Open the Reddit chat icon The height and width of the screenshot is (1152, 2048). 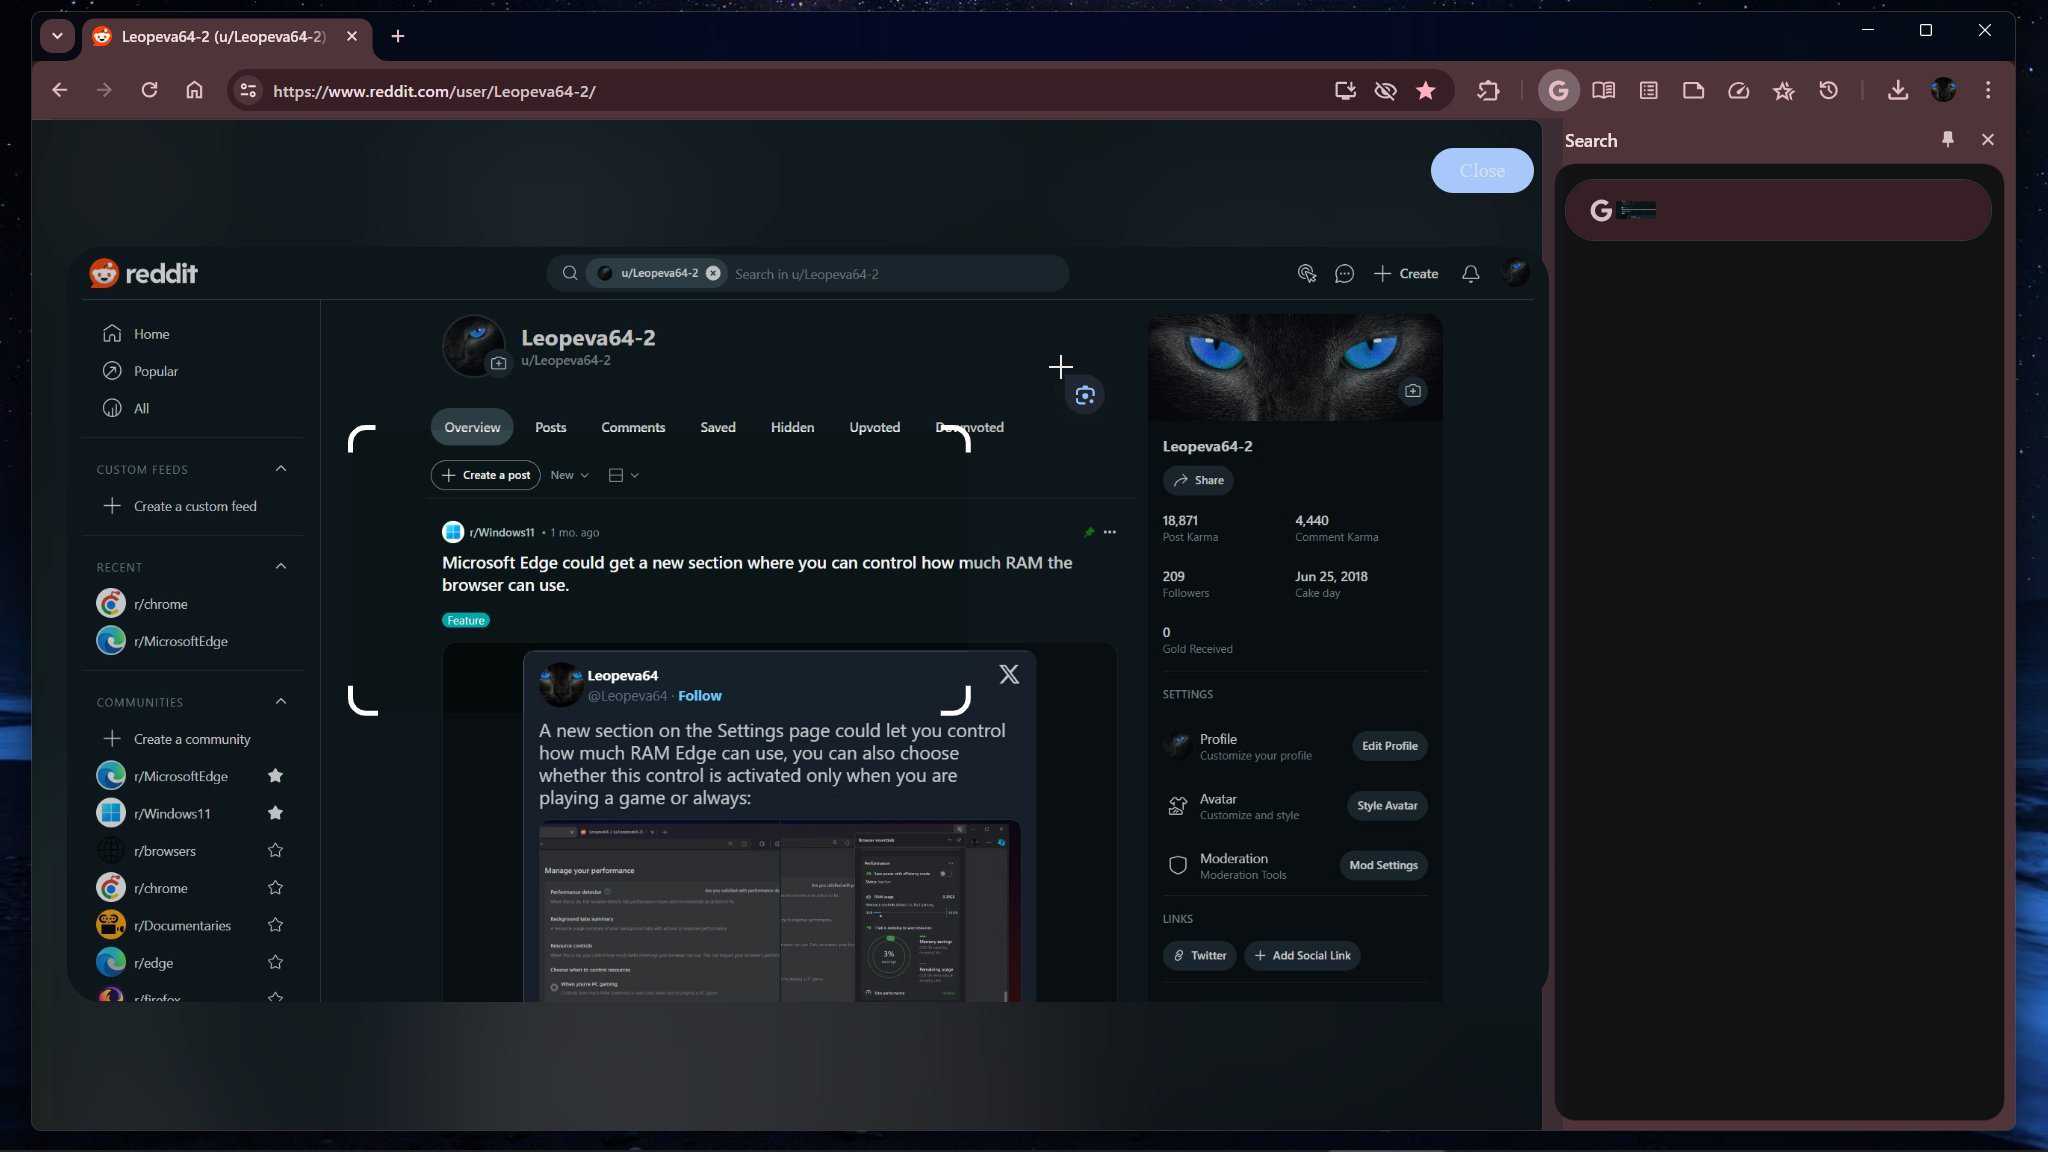[1344, 273]
